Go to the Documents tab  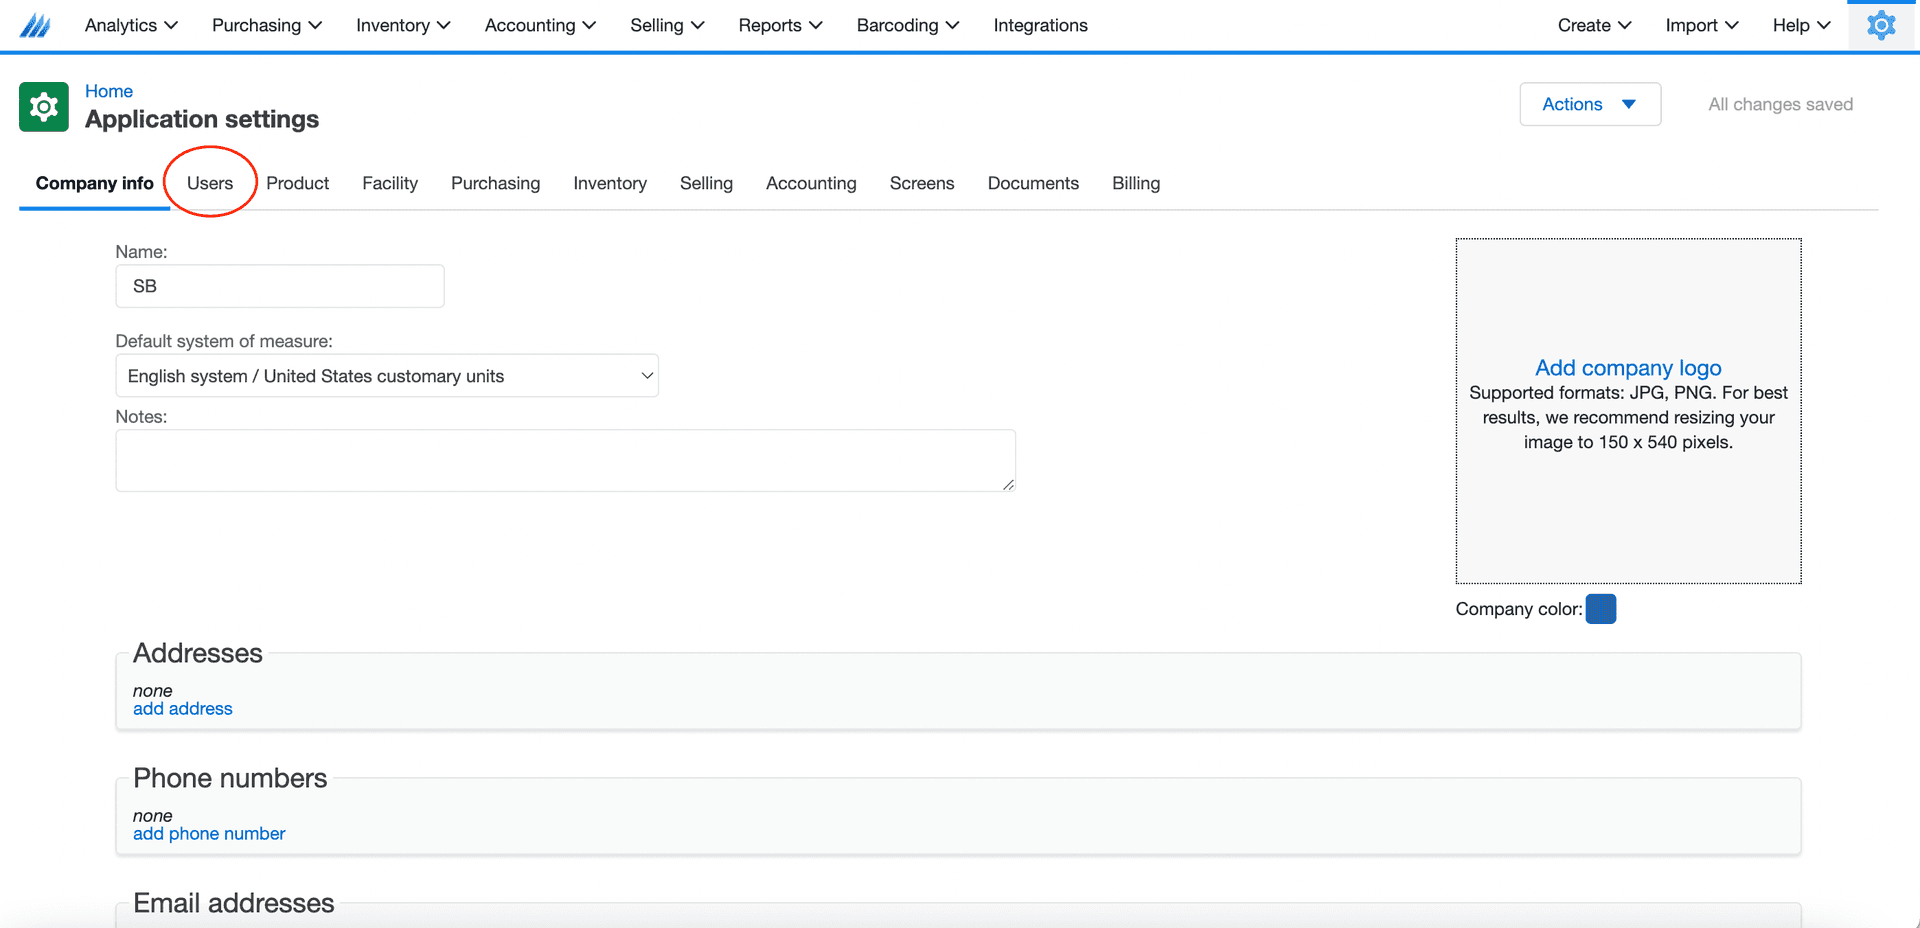pyautogui.click(x=1033, y=183)
